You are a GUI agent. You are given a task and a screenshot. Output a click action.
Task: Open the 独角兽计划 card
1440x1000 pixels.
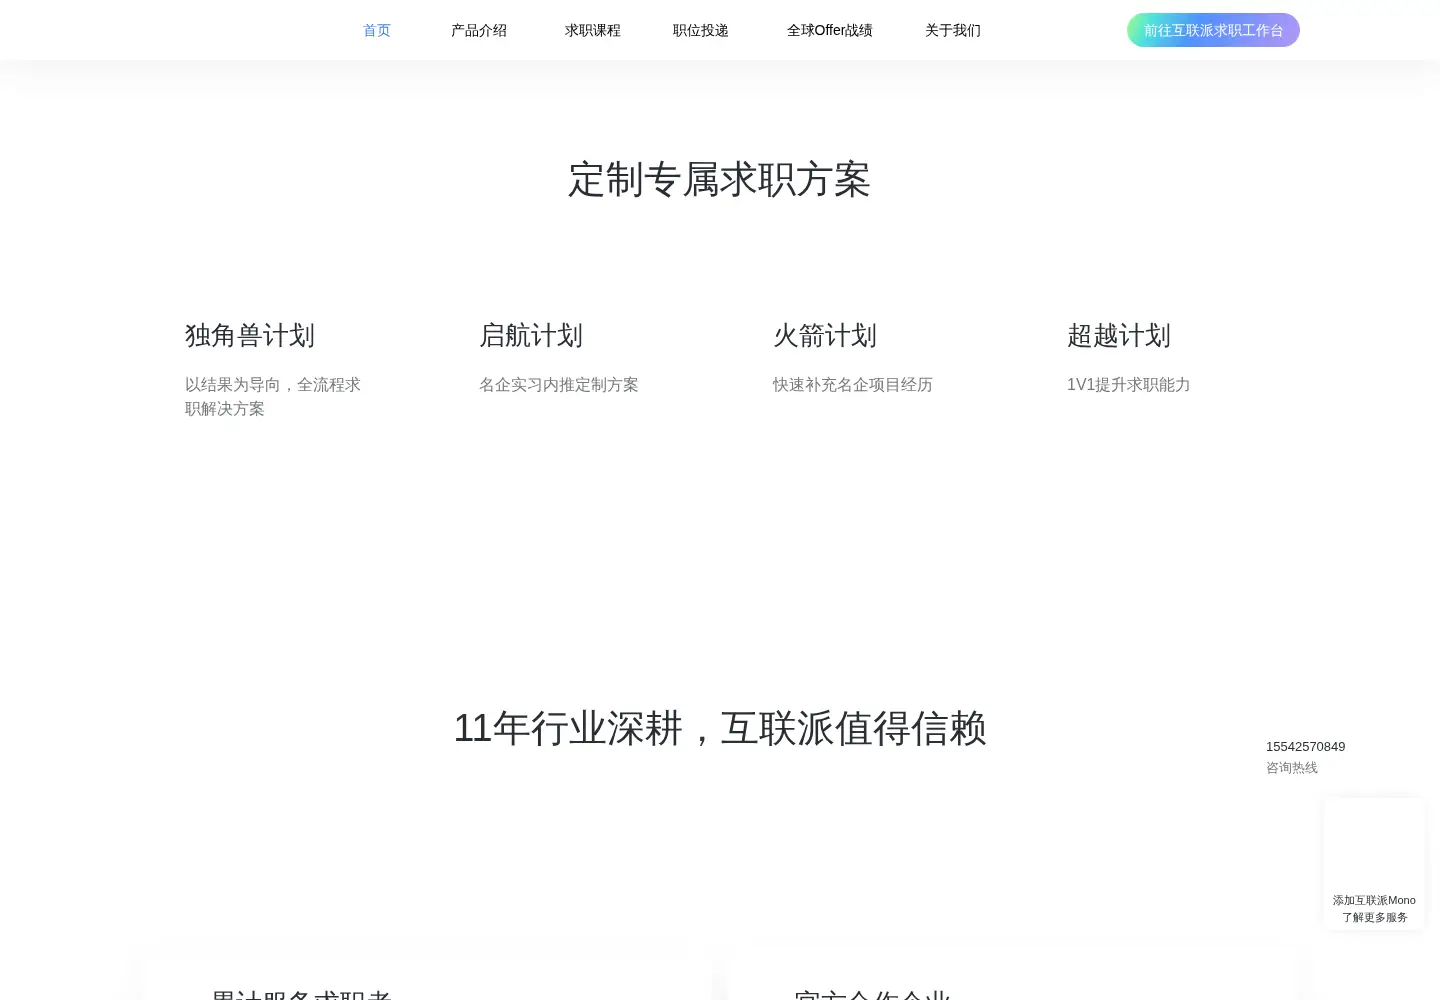(250, 335)
